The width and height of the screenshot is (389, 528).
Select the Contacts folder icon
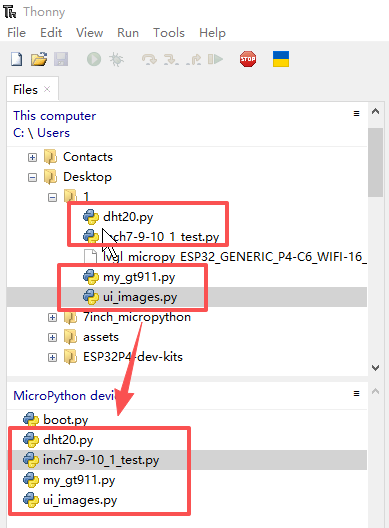[51, 157]
